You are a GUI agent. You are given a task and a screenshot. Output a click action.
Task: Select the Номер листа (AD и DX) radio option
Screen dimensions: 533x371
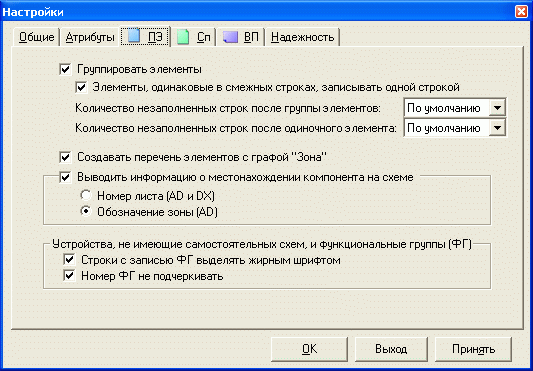pyautogui.click(x=86, y=196)
